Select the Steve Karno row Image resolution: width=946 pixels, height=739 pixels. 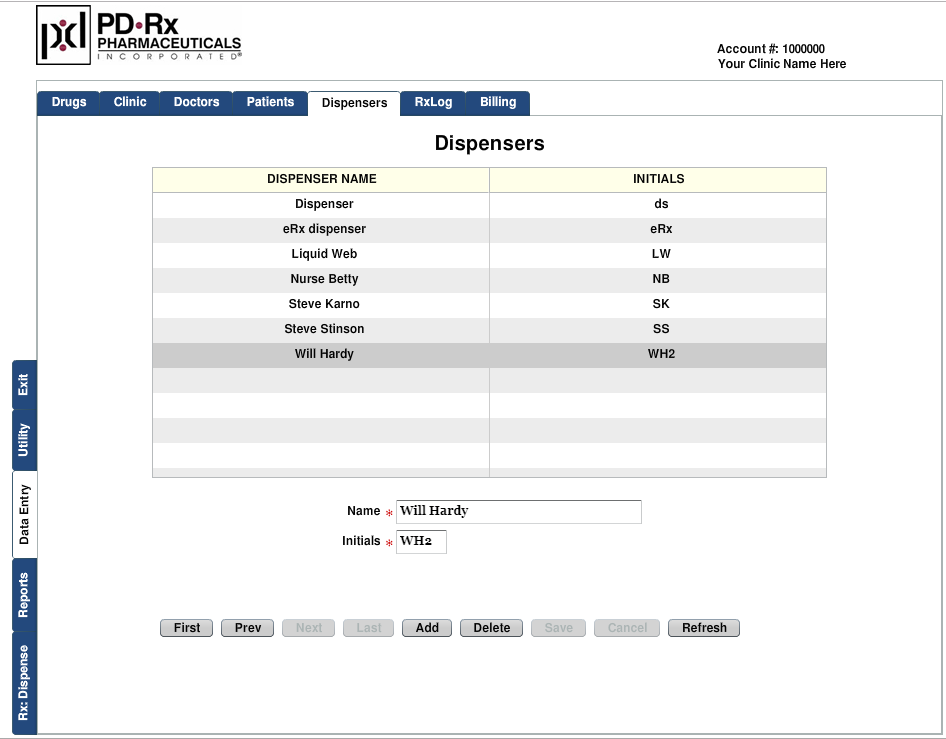click(x=322, y=304)
